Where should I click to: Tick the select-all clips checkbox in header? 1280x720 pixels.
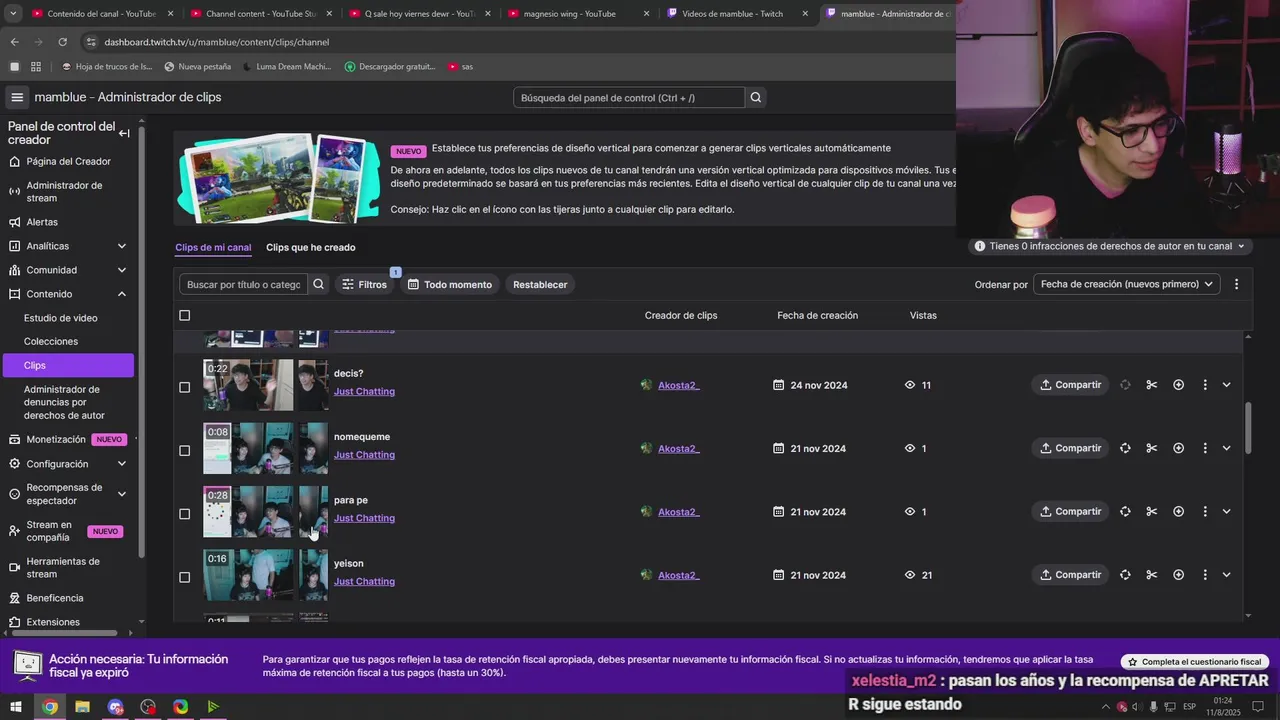pos(184,315)
